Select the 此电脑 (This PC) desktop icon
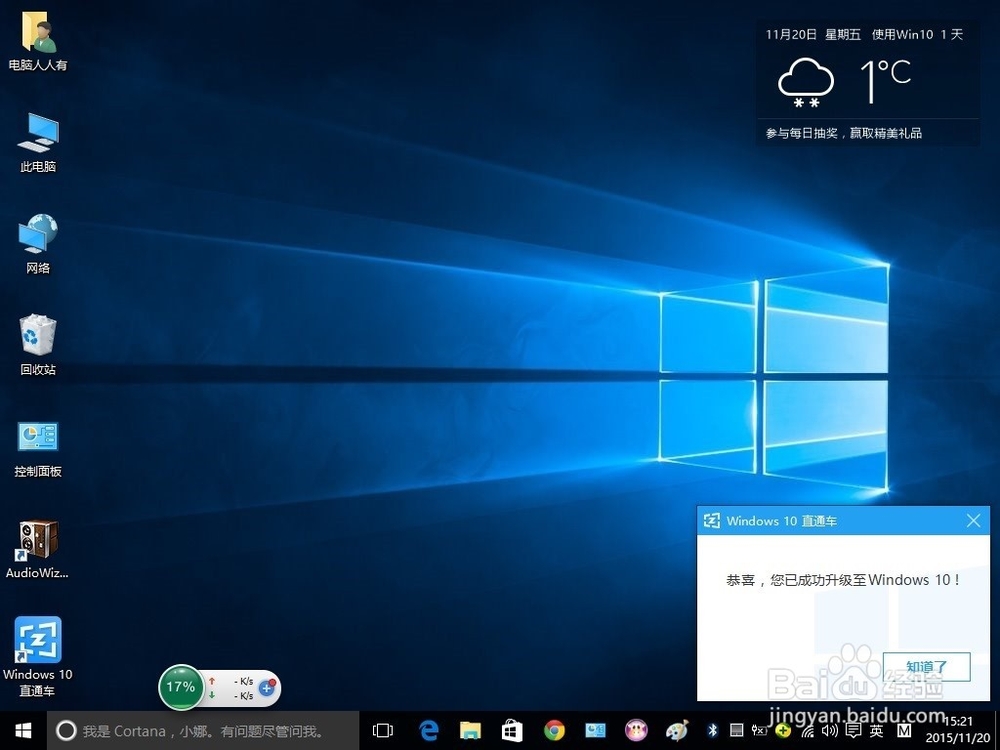Image resolution: width=1000 pixels, height=750 pixels. 38,143
